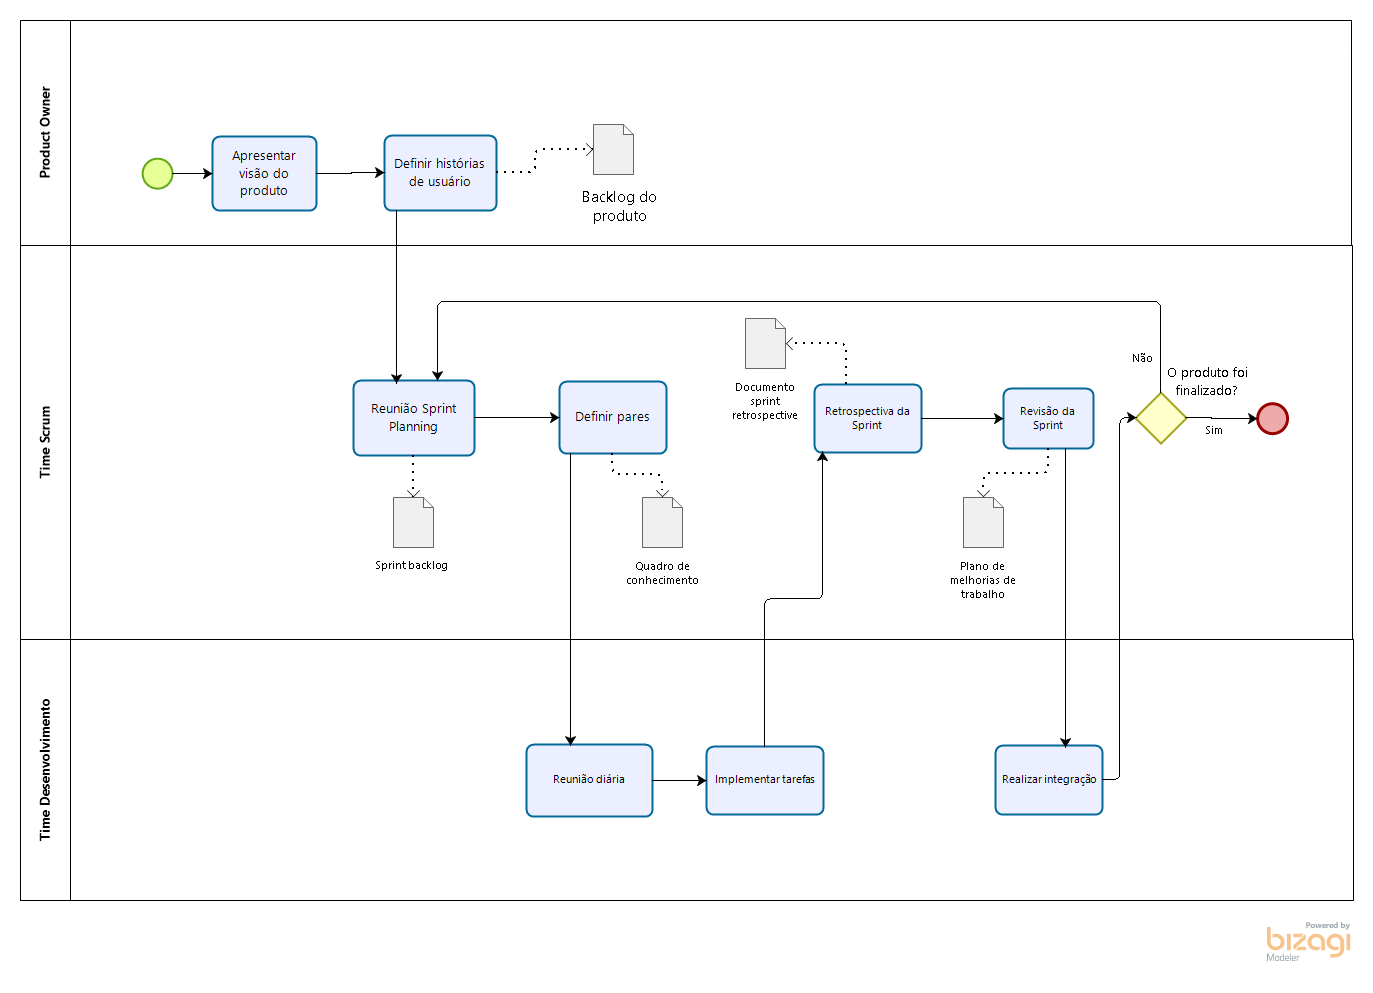
Task: Click the Reunião Sprint Planning task
Action: pos(414,418)
